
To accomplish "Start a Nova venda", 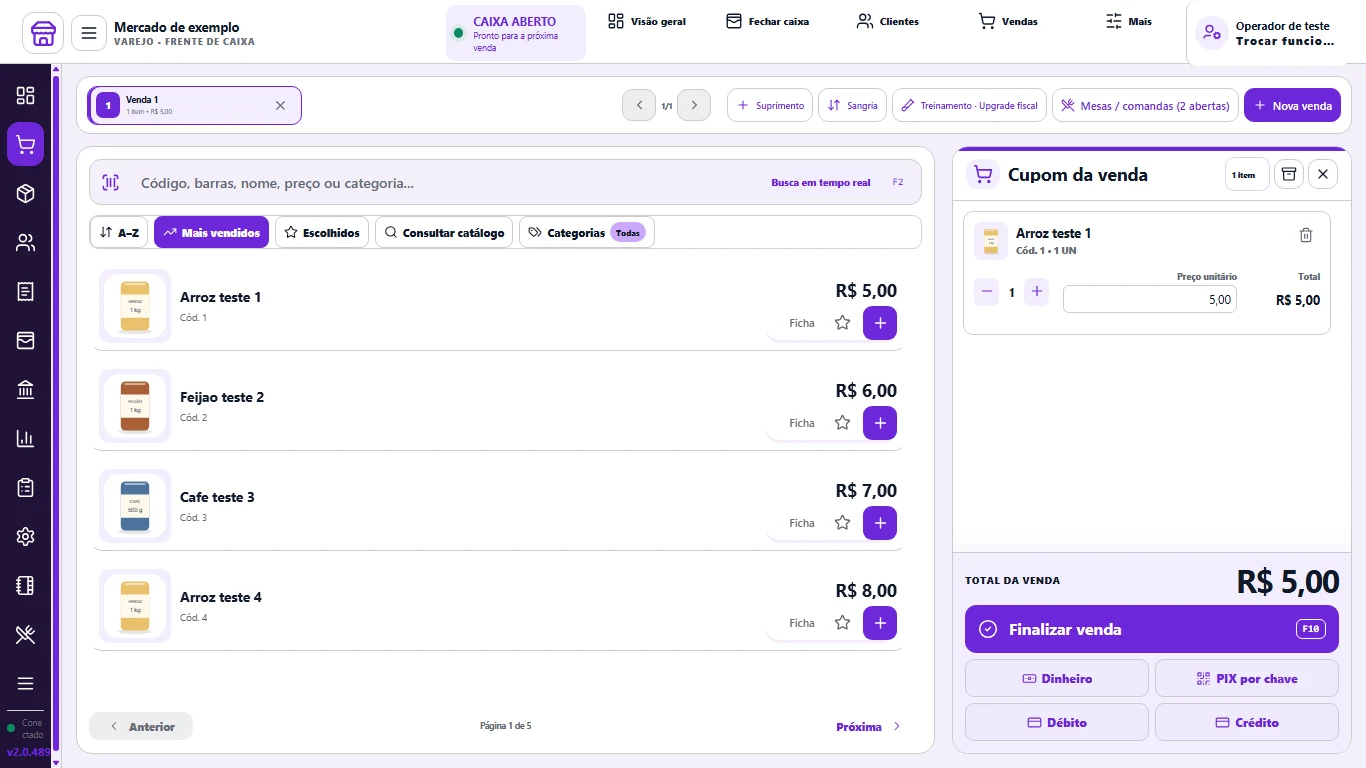I will click(x=1292, y=105).
